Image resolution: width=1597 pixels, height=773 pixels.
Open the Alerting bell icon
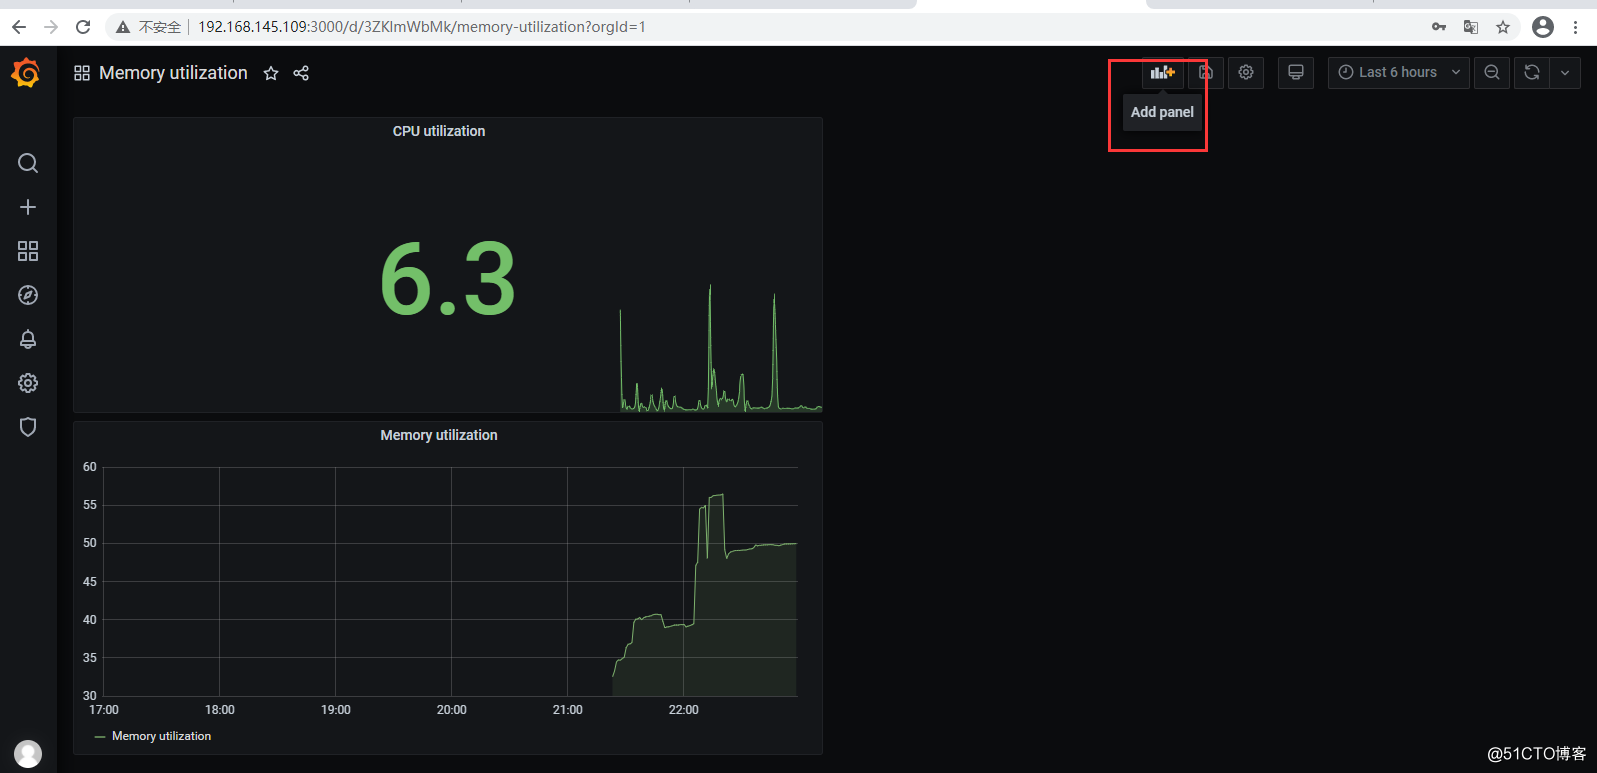click(28, 339)
